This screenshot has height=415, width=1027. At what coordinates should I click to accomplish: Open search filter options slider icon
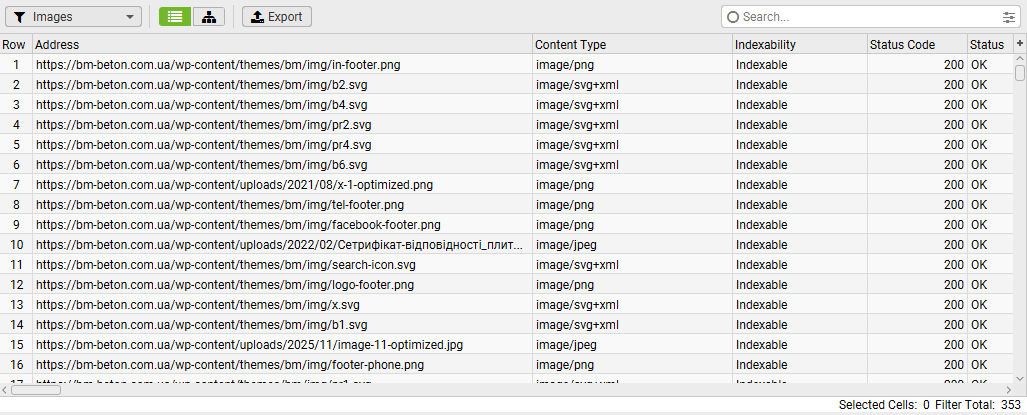click(1008, 17)
